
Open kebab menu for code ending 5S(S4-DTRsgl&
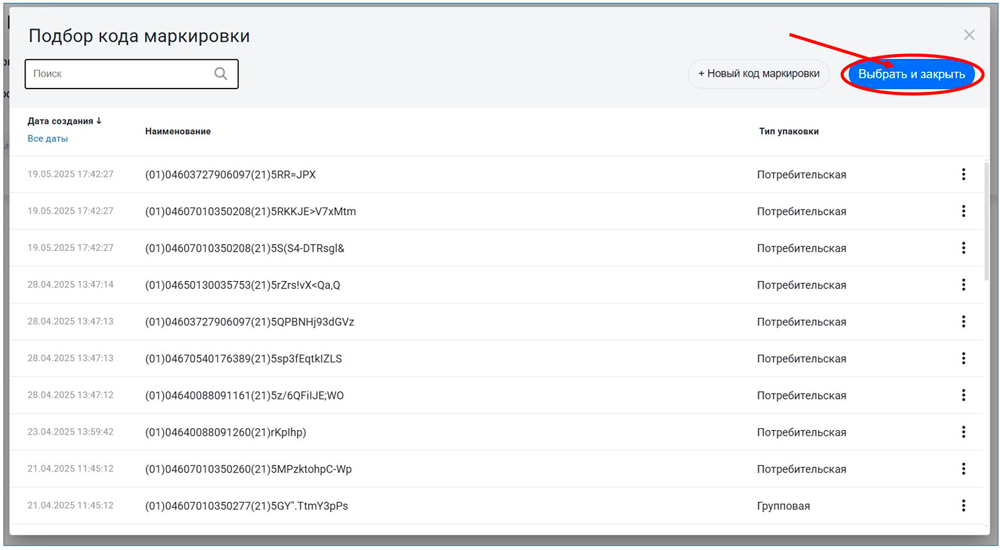[963, 248]
